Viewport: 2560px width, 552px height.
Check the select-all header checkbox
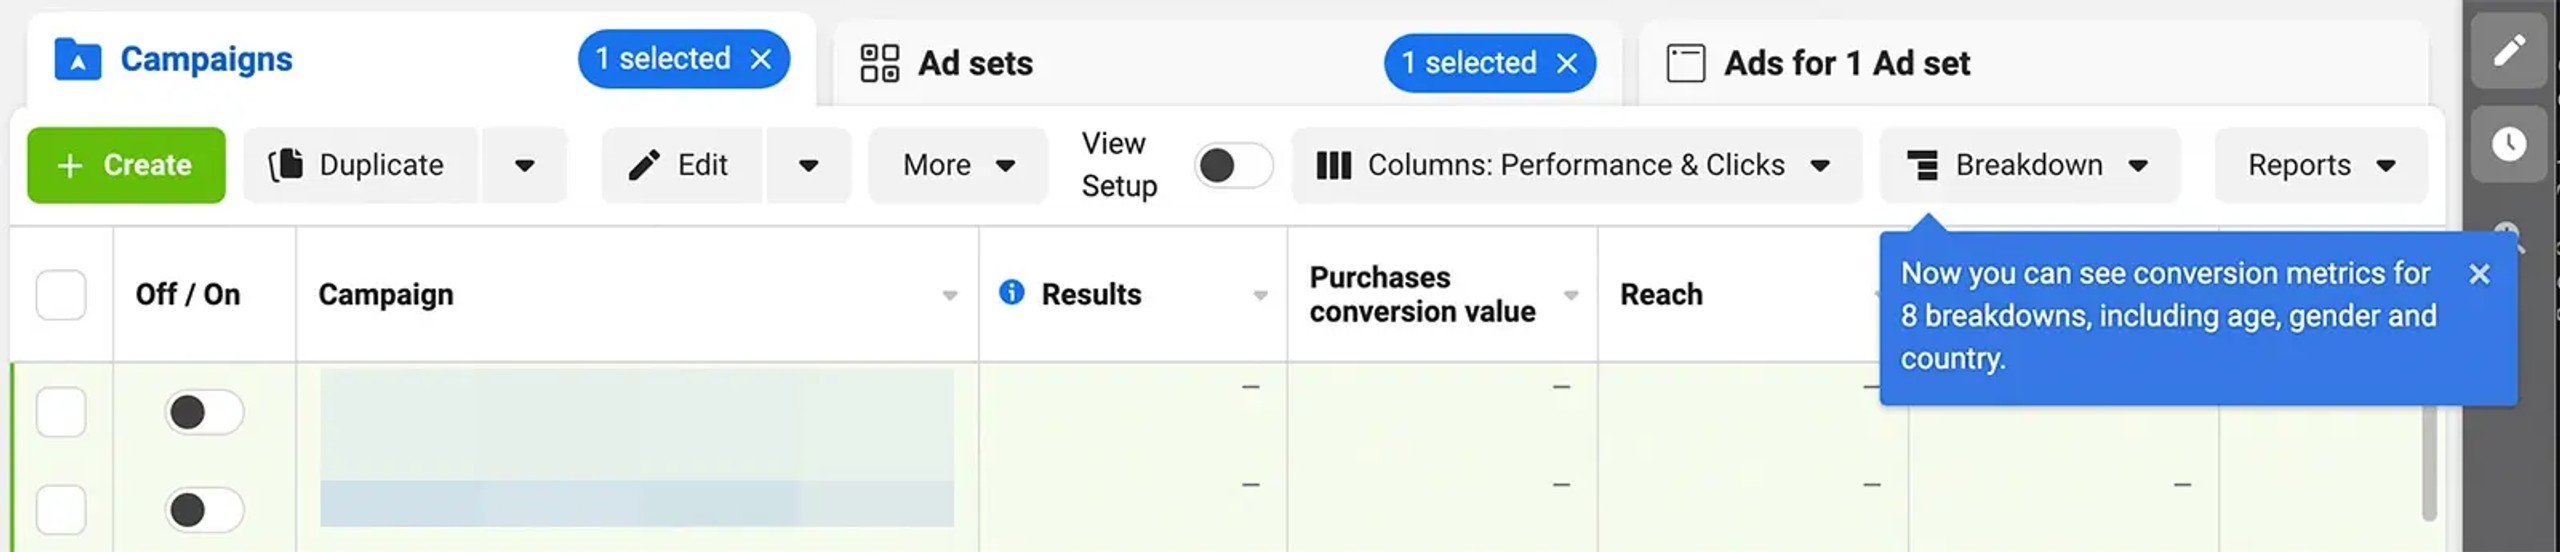(61, 294)
